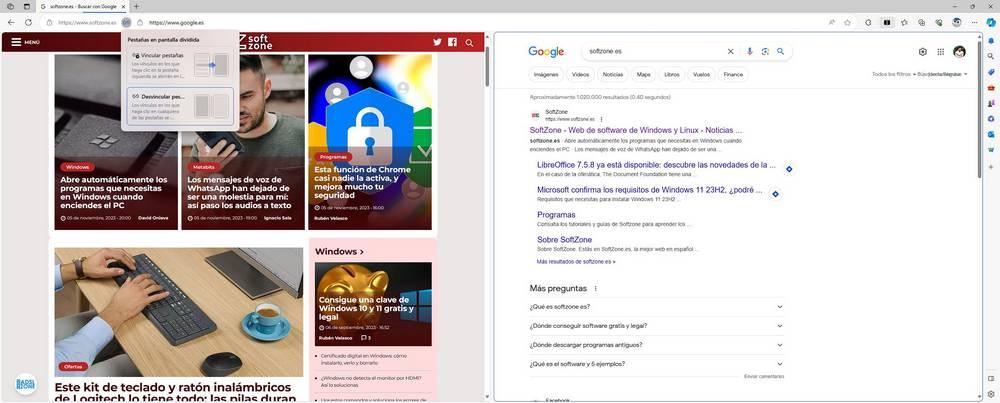Click the split screen toolbar icon
1000x403 pixels.
tap(886, 22)
